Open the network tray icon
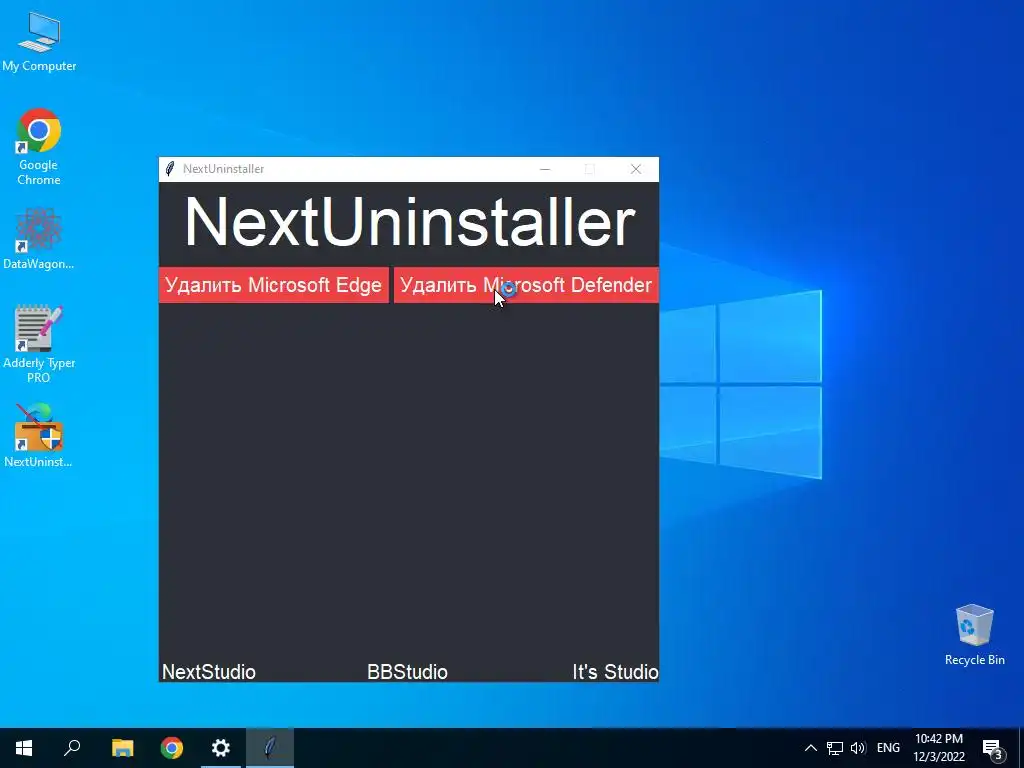This screenshot has height=768, width=1024. (x=835, y=748)
